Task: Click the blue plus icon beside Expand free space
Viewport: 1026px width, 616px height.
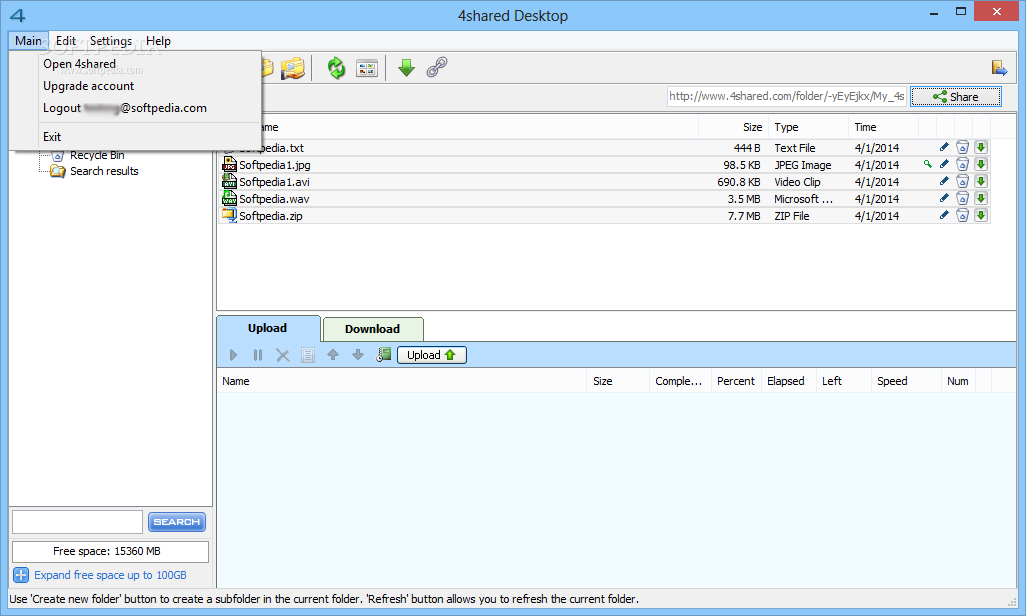Action: pyautogui.click(x=21, y=575)
